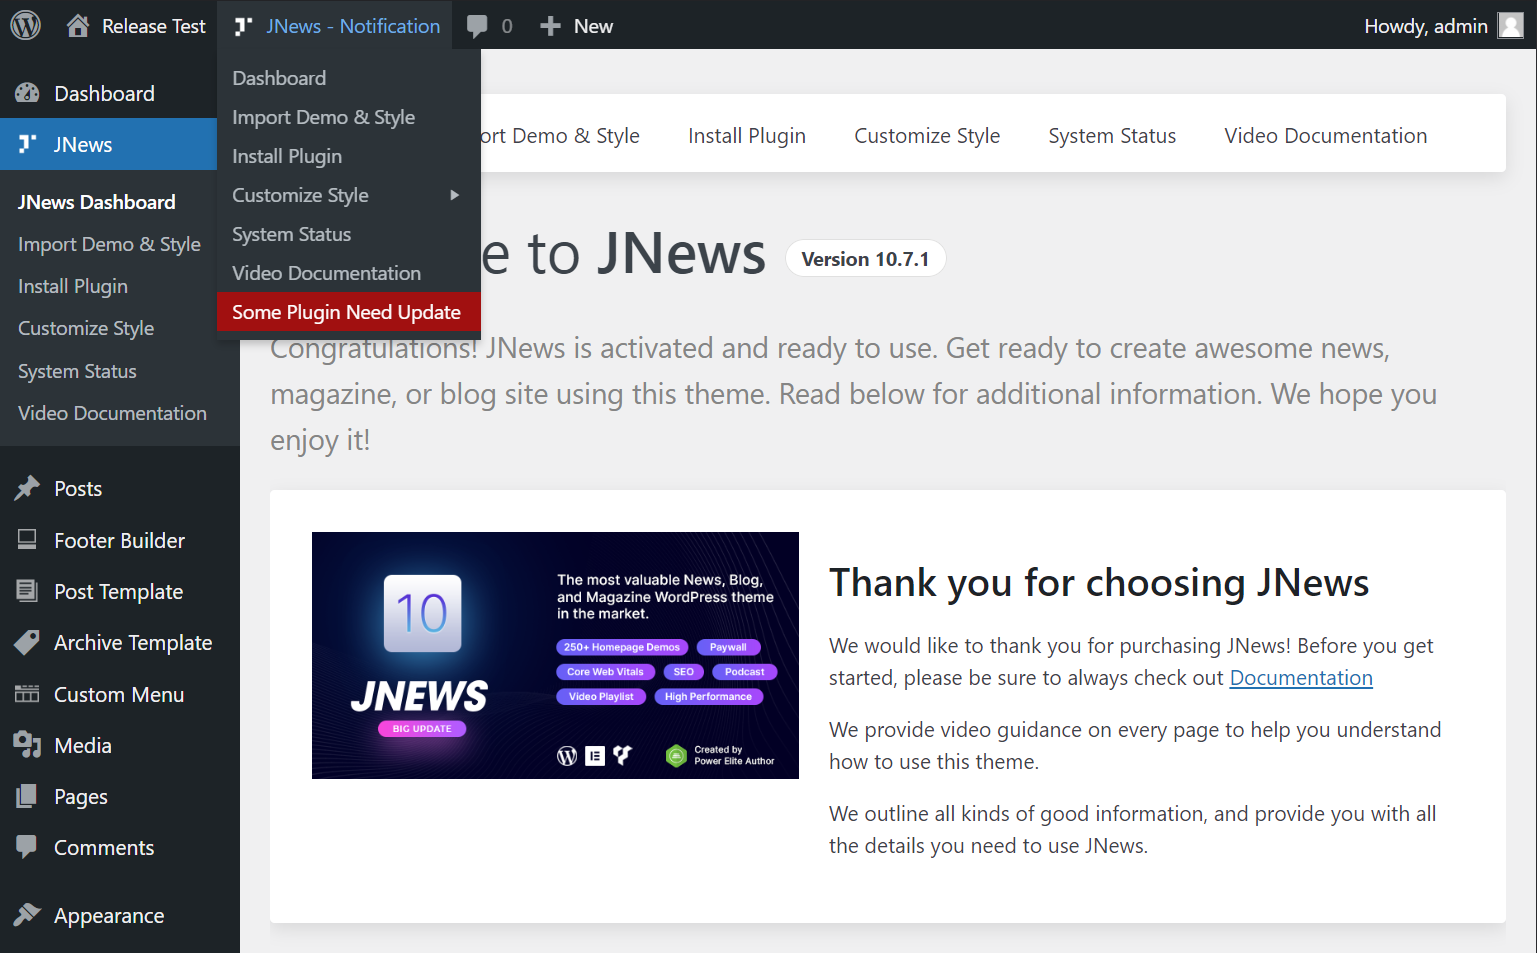Expand the Customize Style submenu arrow
1537x953 pixels.
(x=455, y=195)
